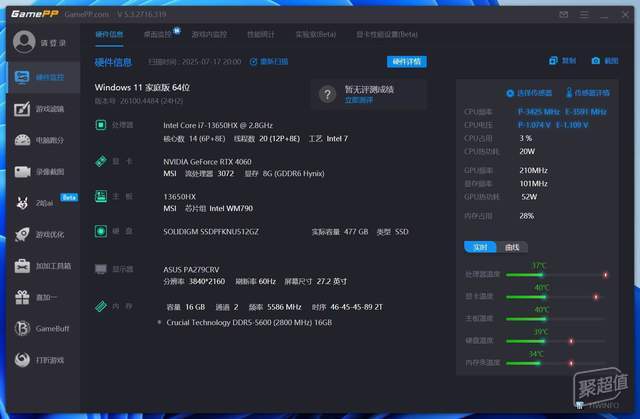
Task: Open the GameBuff sidebar item
Action: coord(43,328)
